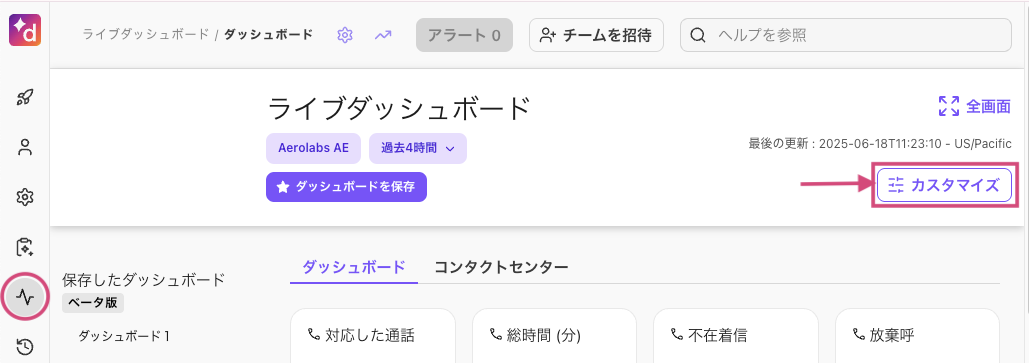Click the ヘルプを参照 search field

(846, 35)
